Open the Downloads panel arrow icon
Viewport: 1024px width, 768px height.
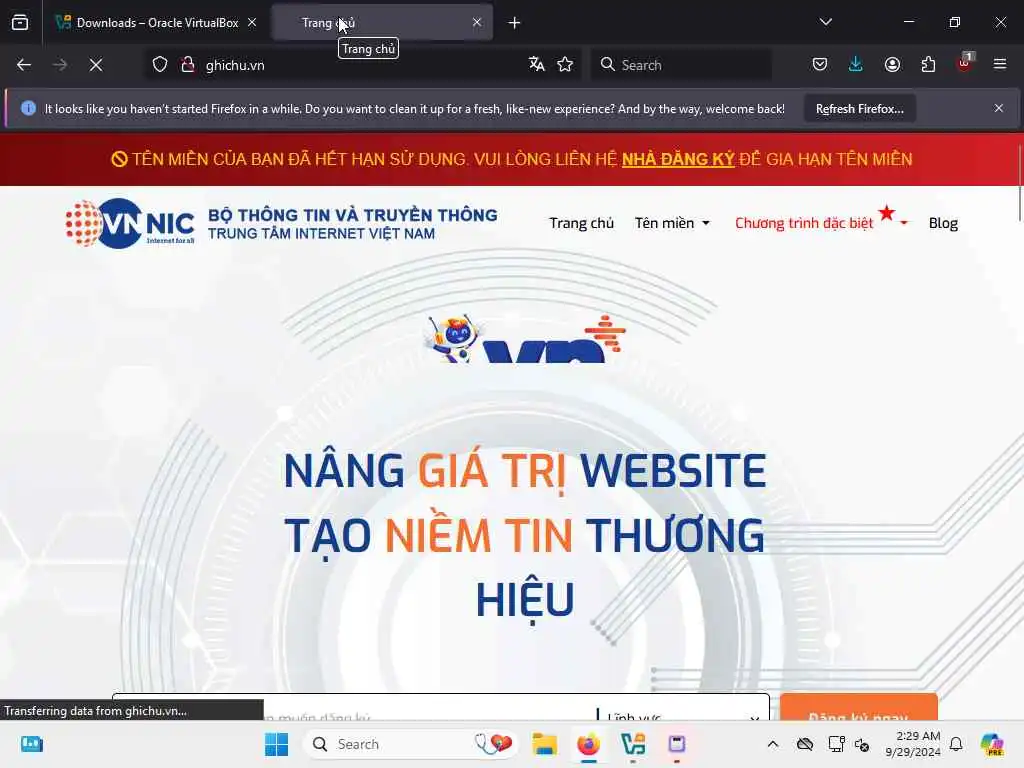[856, 64]
